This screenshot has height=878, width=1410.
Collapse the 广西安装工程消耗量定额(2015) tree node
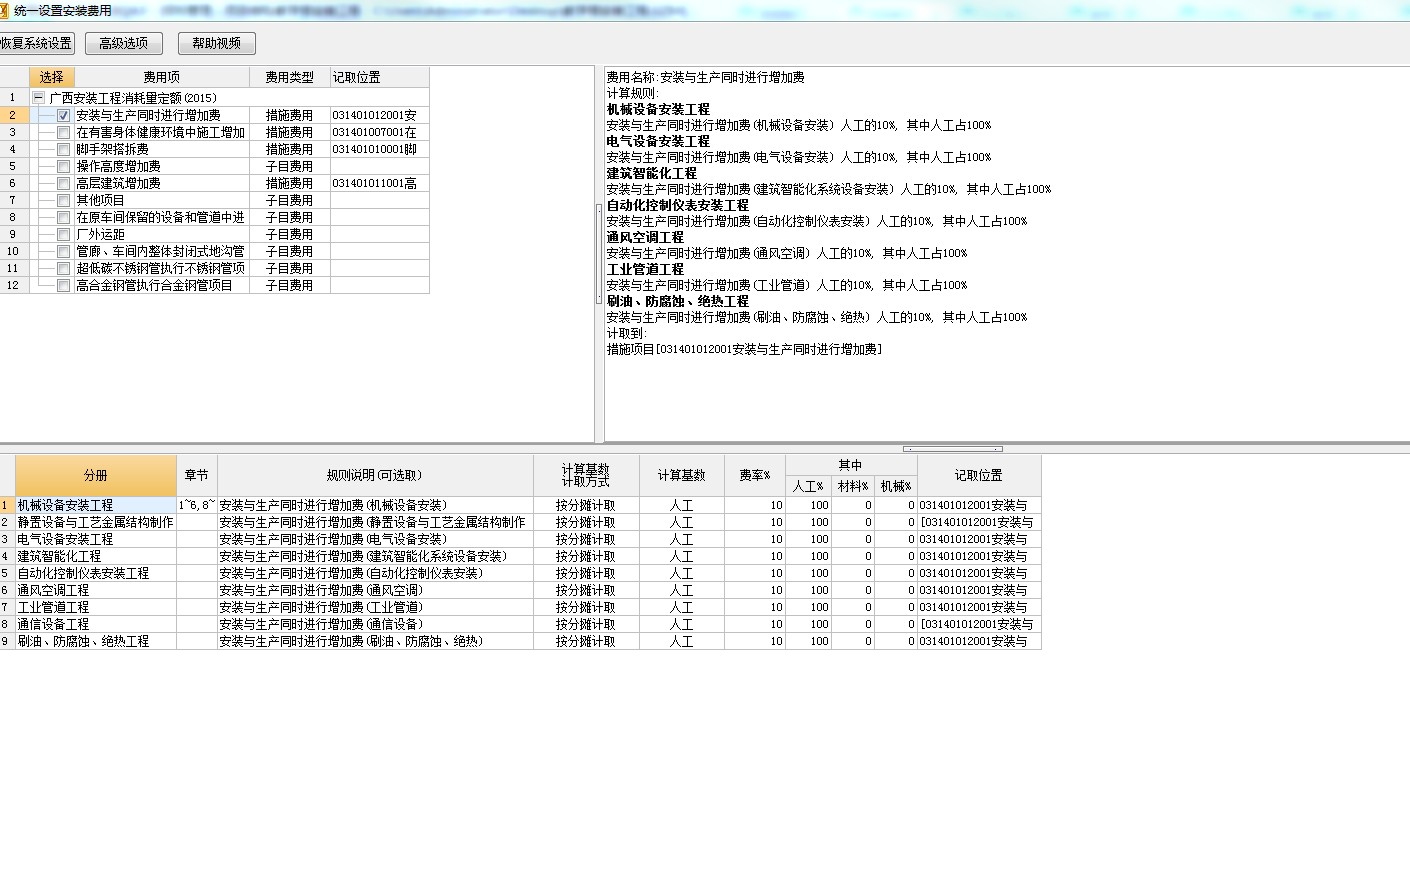click(39, 98)
